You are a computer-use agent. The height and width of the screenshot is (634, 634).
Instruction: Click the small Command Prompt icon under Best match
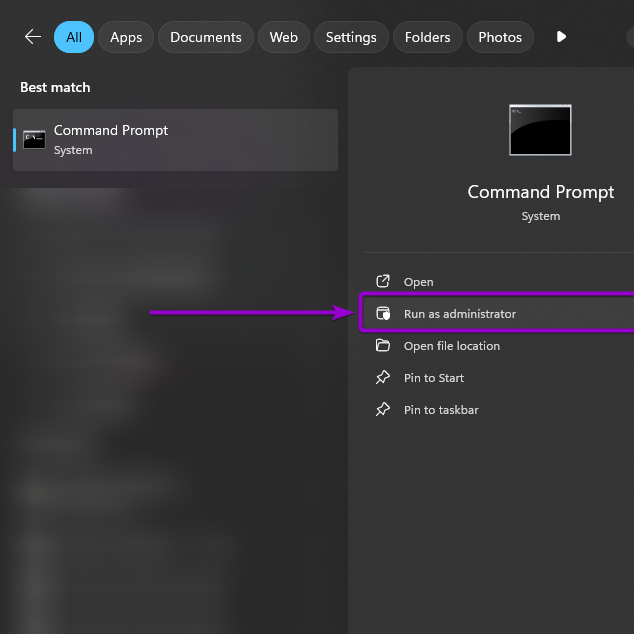click(34, 140)
